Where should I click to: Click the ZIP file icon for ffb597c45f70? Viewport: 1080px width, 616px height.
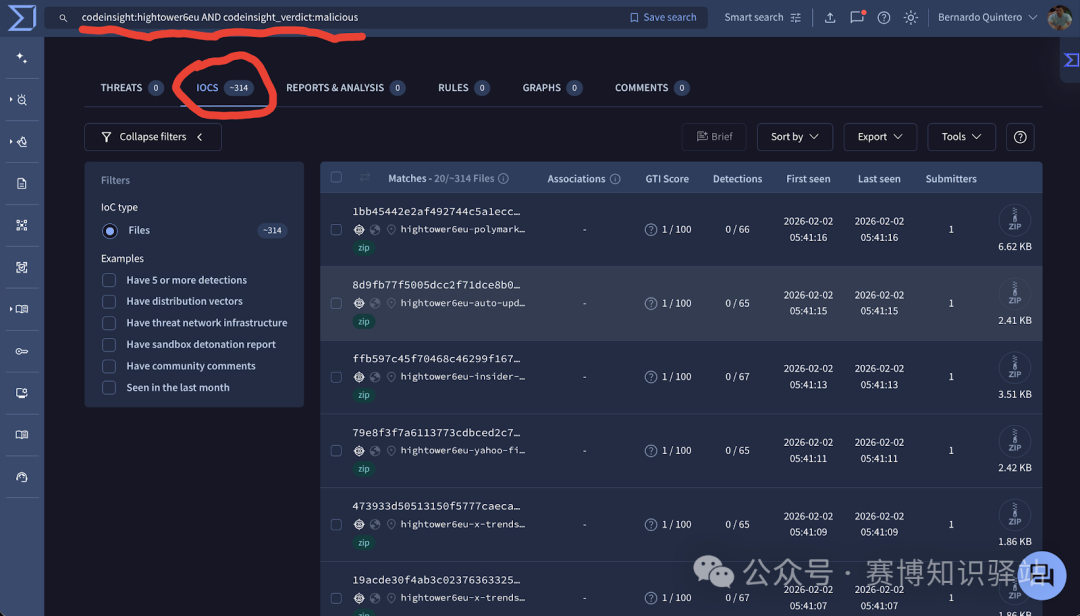pos(1015,368)
